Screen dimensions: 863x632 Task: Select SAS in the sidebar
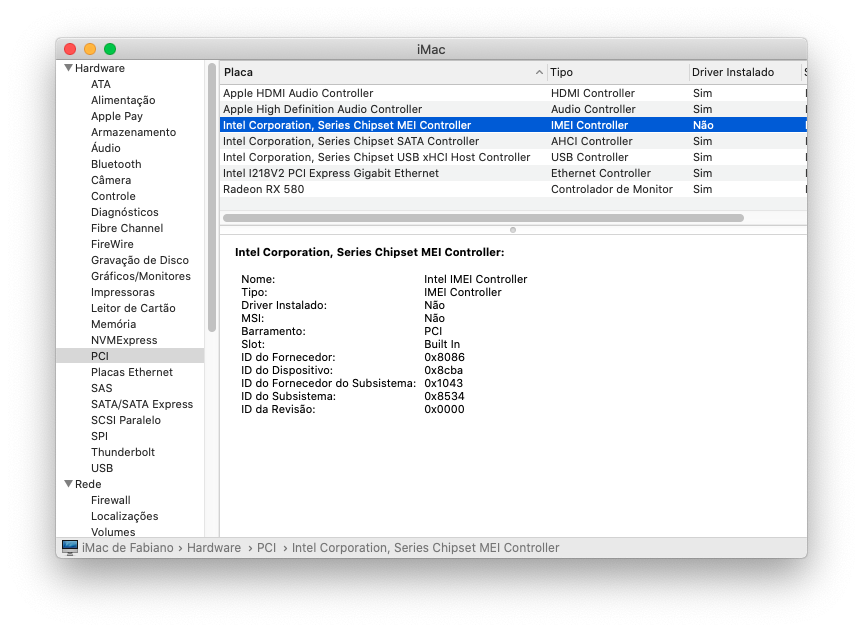[x=102, y=388]
